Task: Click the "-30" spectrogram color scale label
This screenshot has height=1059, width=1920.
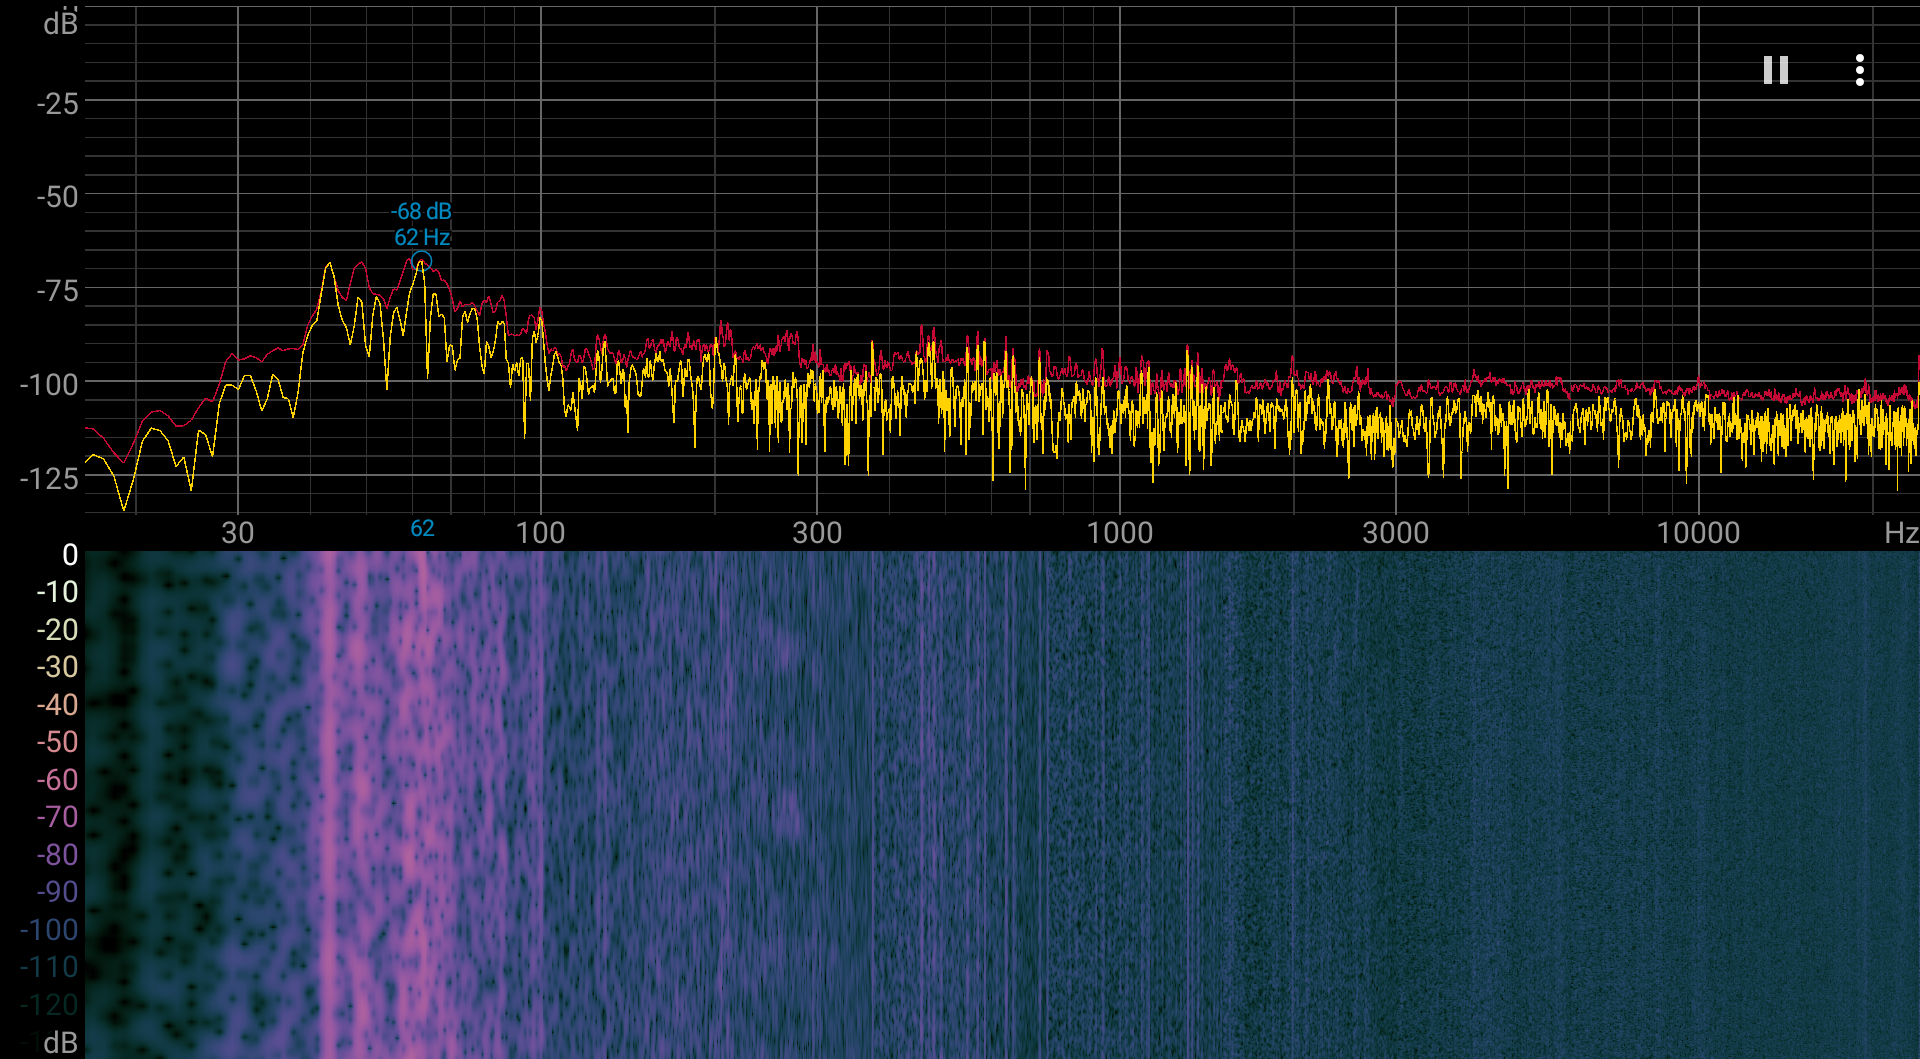Action: click(57, 667)
